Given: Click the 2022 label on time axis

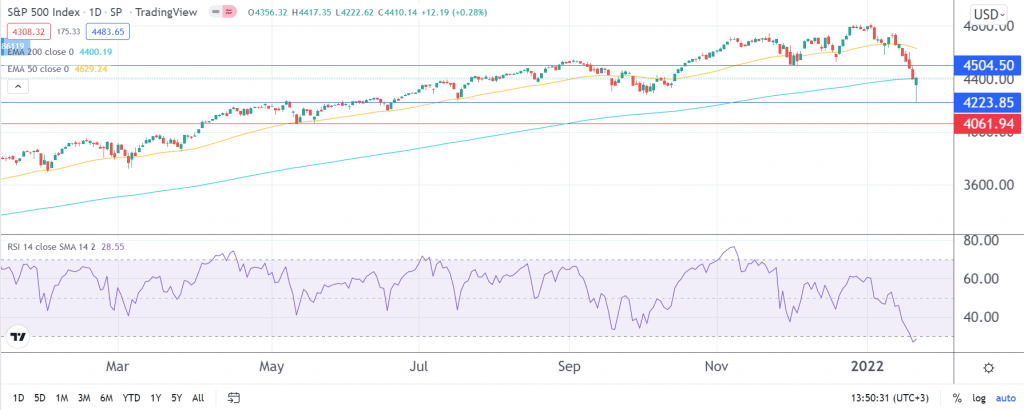Looking at the screenshot, I should tap(868, 368).
